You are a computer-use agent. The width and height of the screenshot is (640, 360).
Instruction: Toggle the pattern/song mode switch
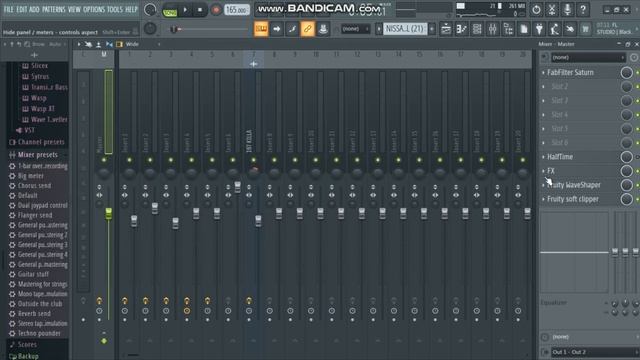pos(169,9)
